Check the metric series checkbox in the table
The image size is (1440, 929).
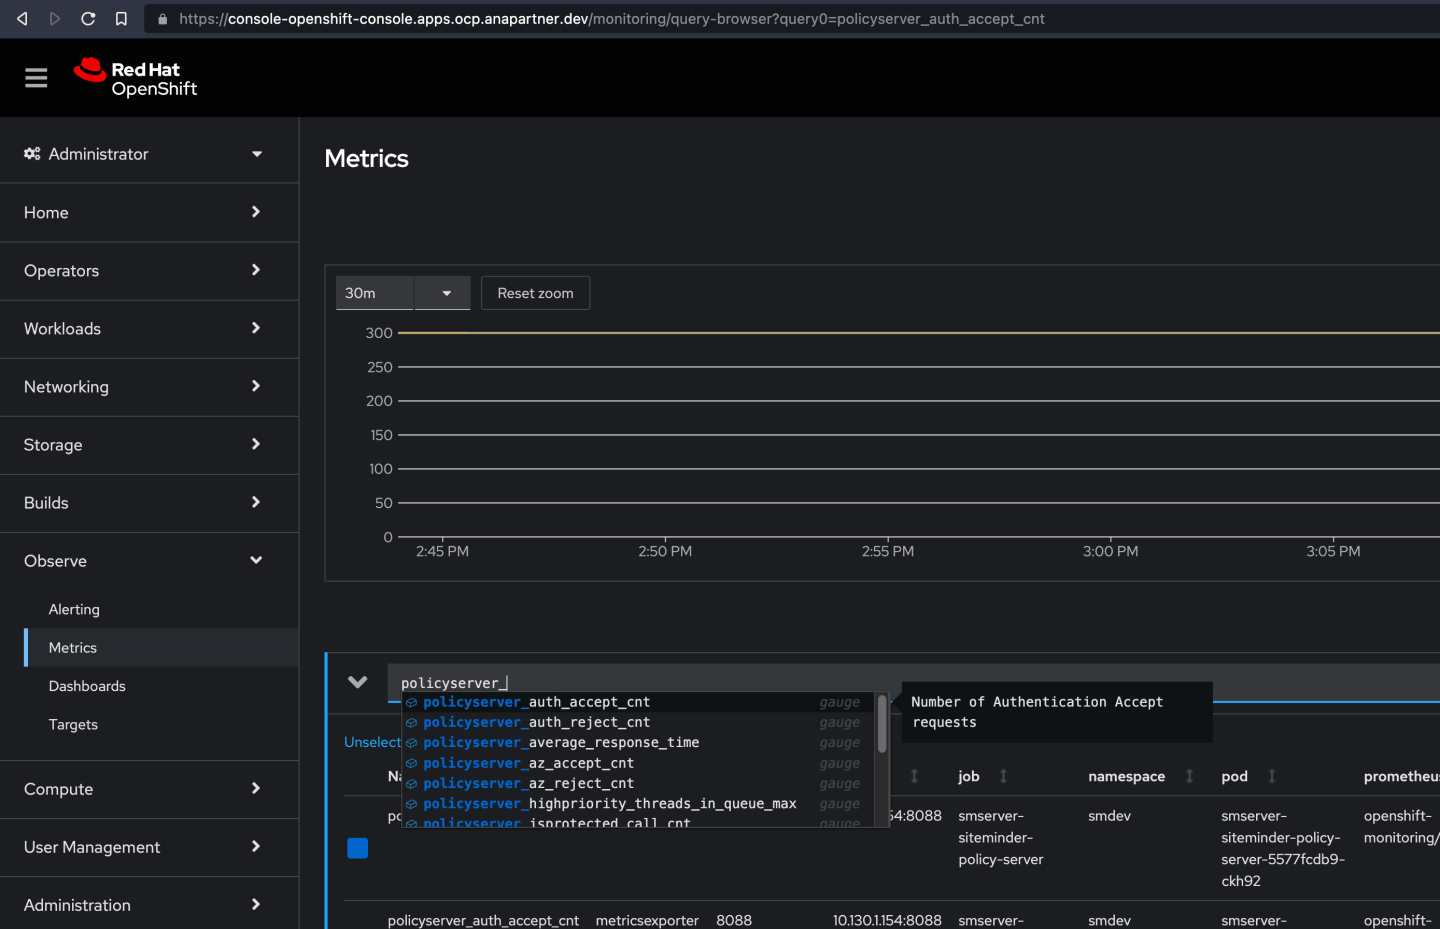pos(357,847)
